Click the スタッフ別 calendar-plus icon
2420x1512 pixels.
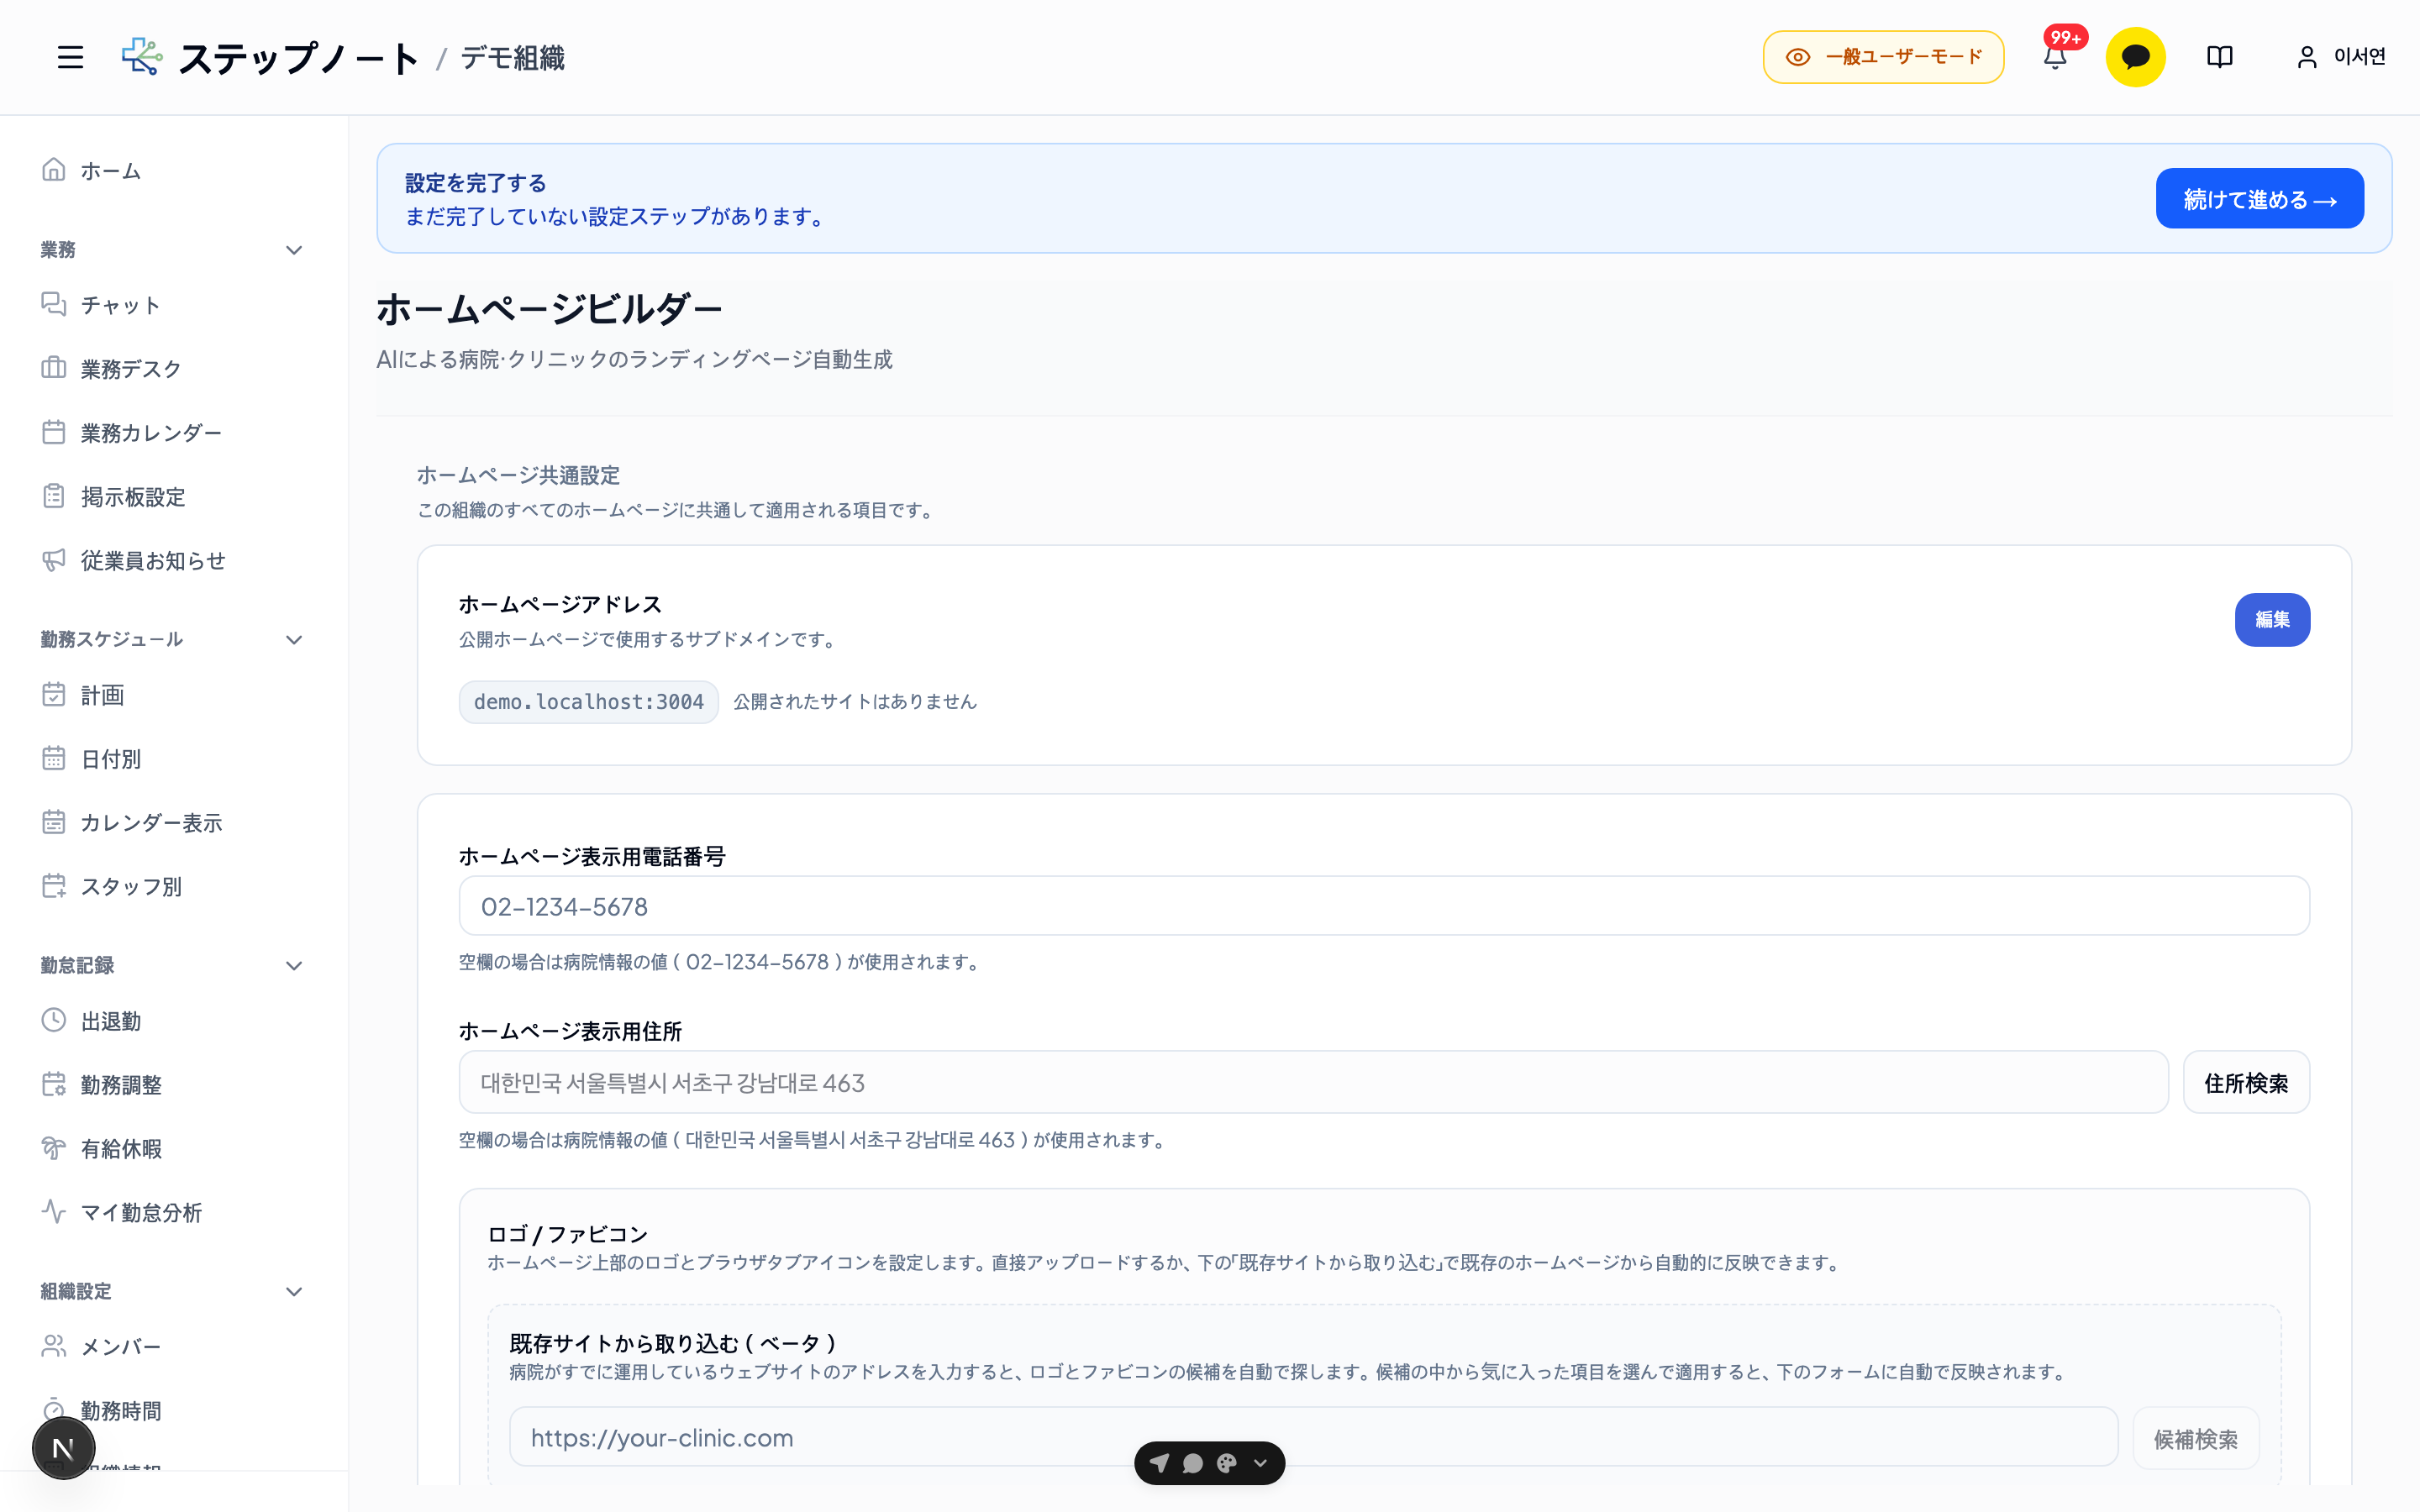tap(54, 886)
